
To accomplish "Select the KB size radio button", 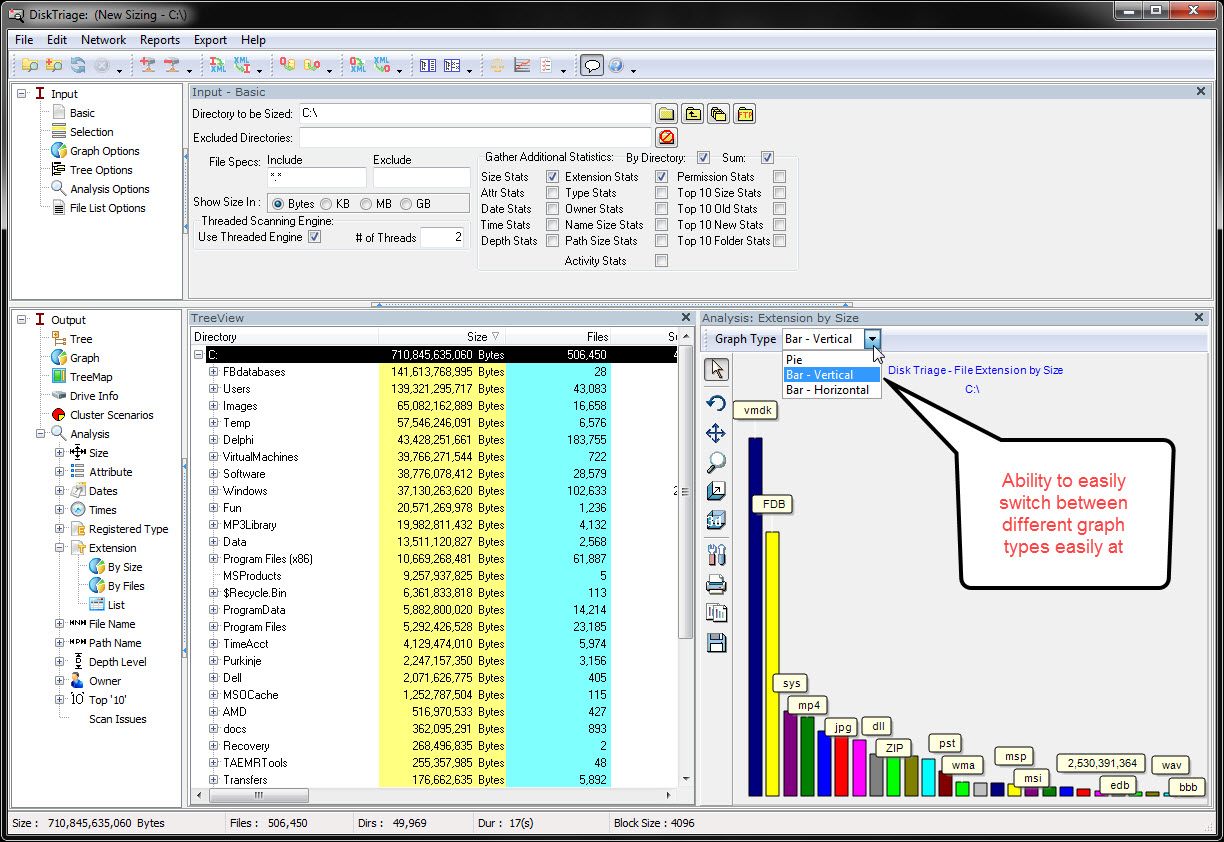I will click(x=326, y=204).
